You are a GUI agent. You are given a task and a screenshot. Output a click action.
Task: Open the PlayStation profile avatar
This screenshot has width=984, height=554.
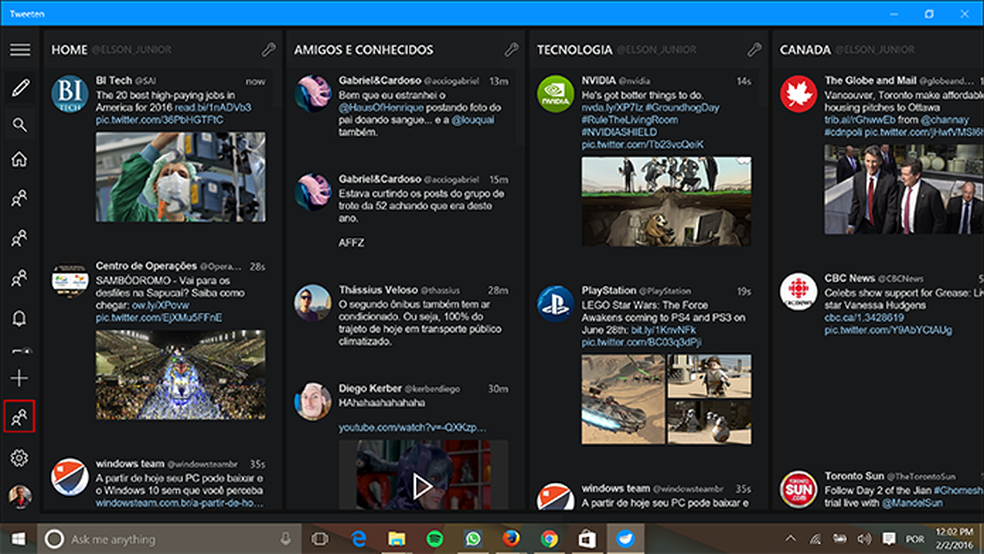tap(555, 304)
